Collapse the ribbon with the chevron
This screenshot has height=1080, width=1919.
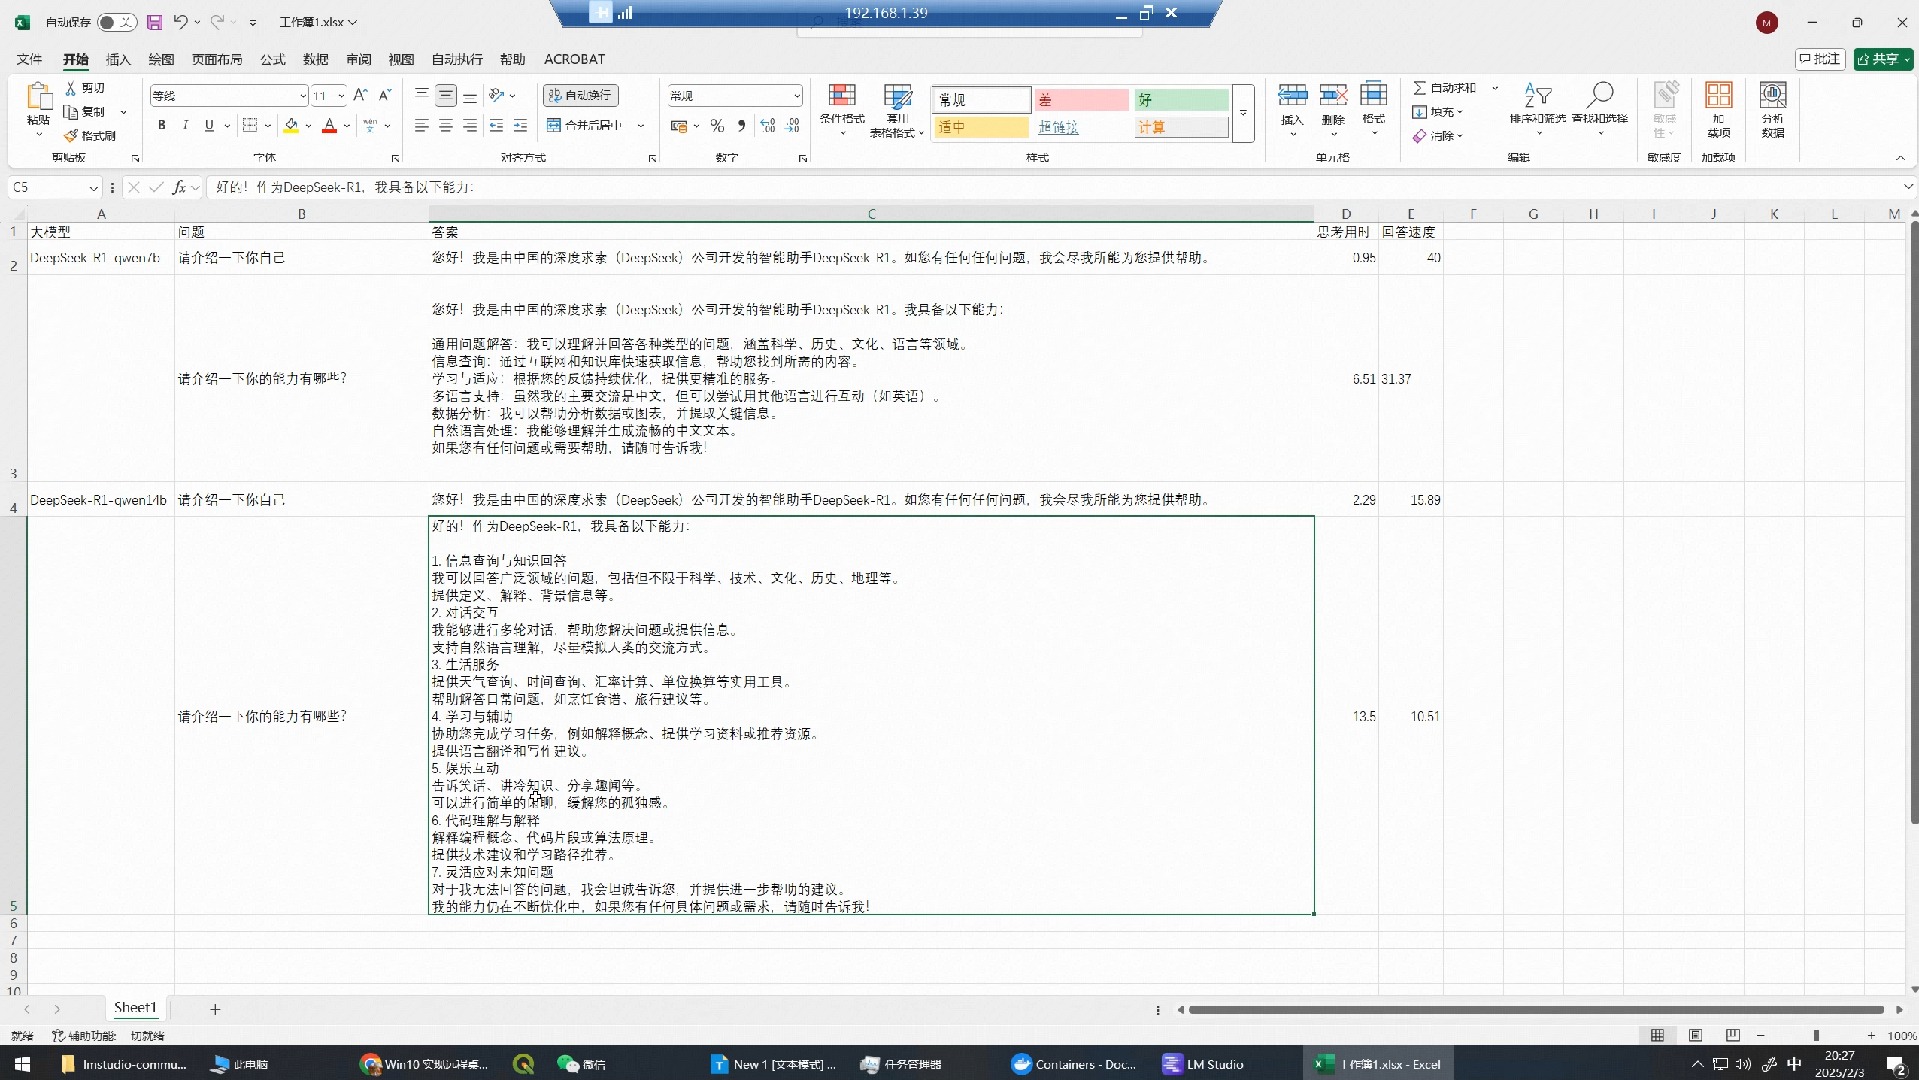click(1900, 158)
